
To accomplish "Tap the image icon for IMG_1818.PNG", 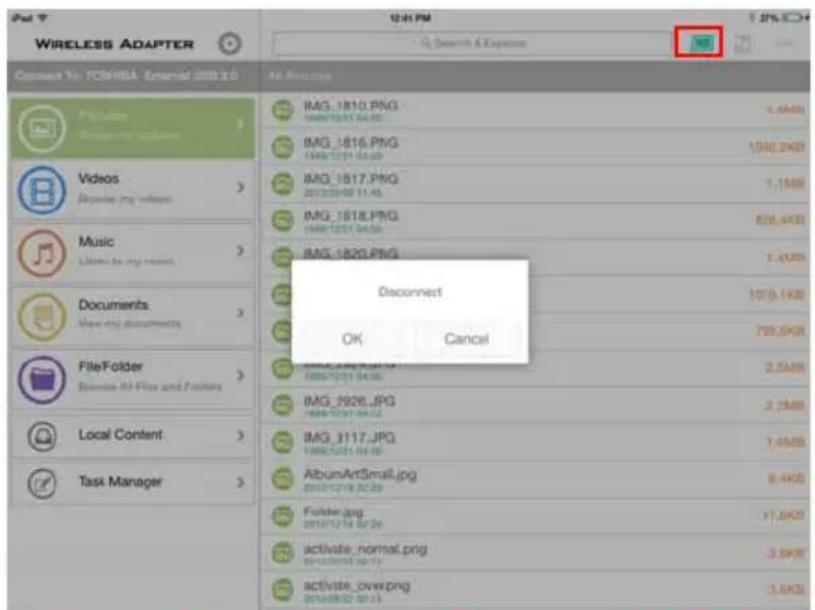I will pyautogui.click(x=283, y=220).
